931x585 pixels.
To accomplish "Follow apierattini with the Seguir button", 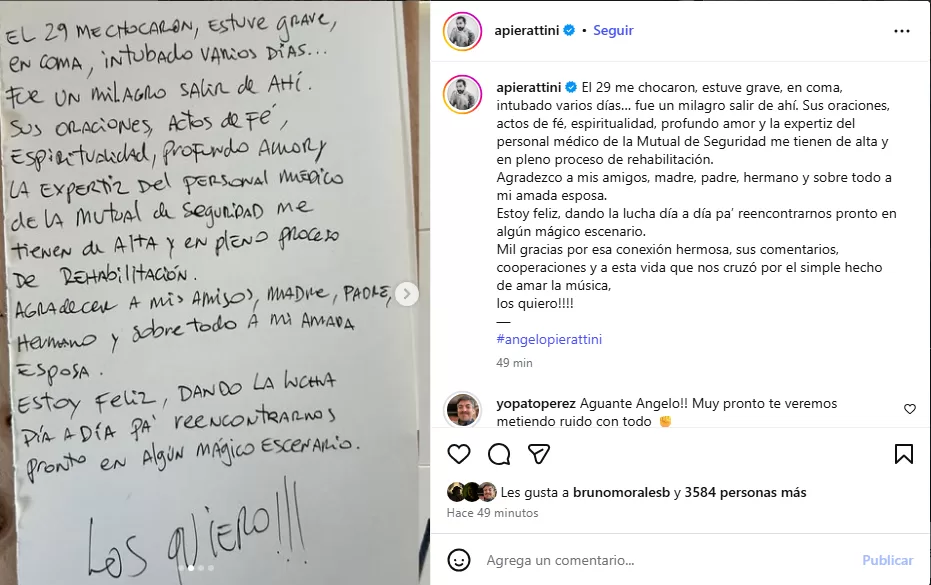I will (613, 30).
